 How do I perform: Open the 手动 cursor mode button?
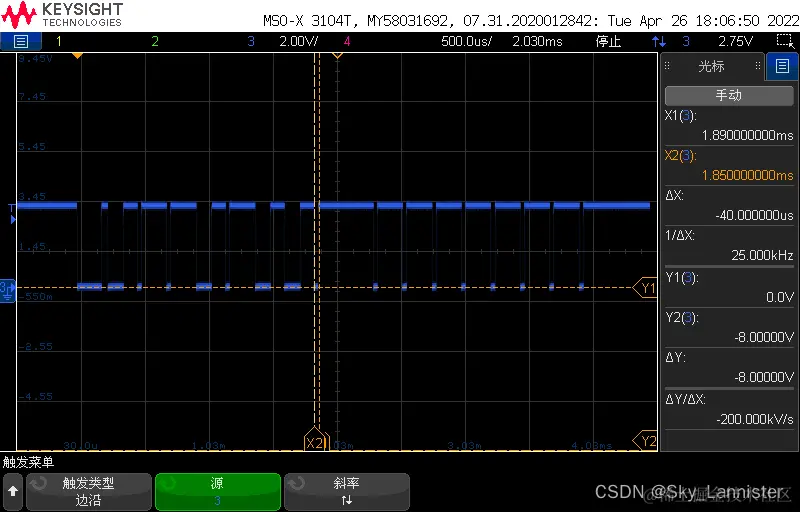coord(729,95)
